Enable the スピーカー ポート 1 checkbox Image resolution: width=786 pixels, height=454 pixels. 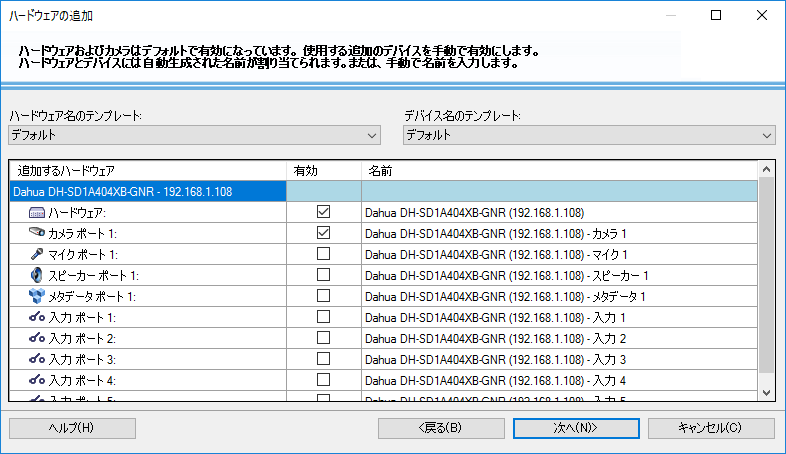323,275
